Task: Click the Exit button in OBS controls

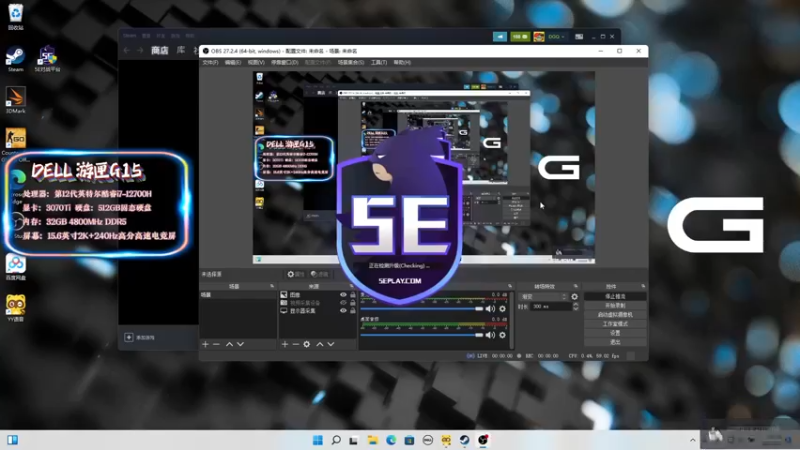Action: point(615,342)
